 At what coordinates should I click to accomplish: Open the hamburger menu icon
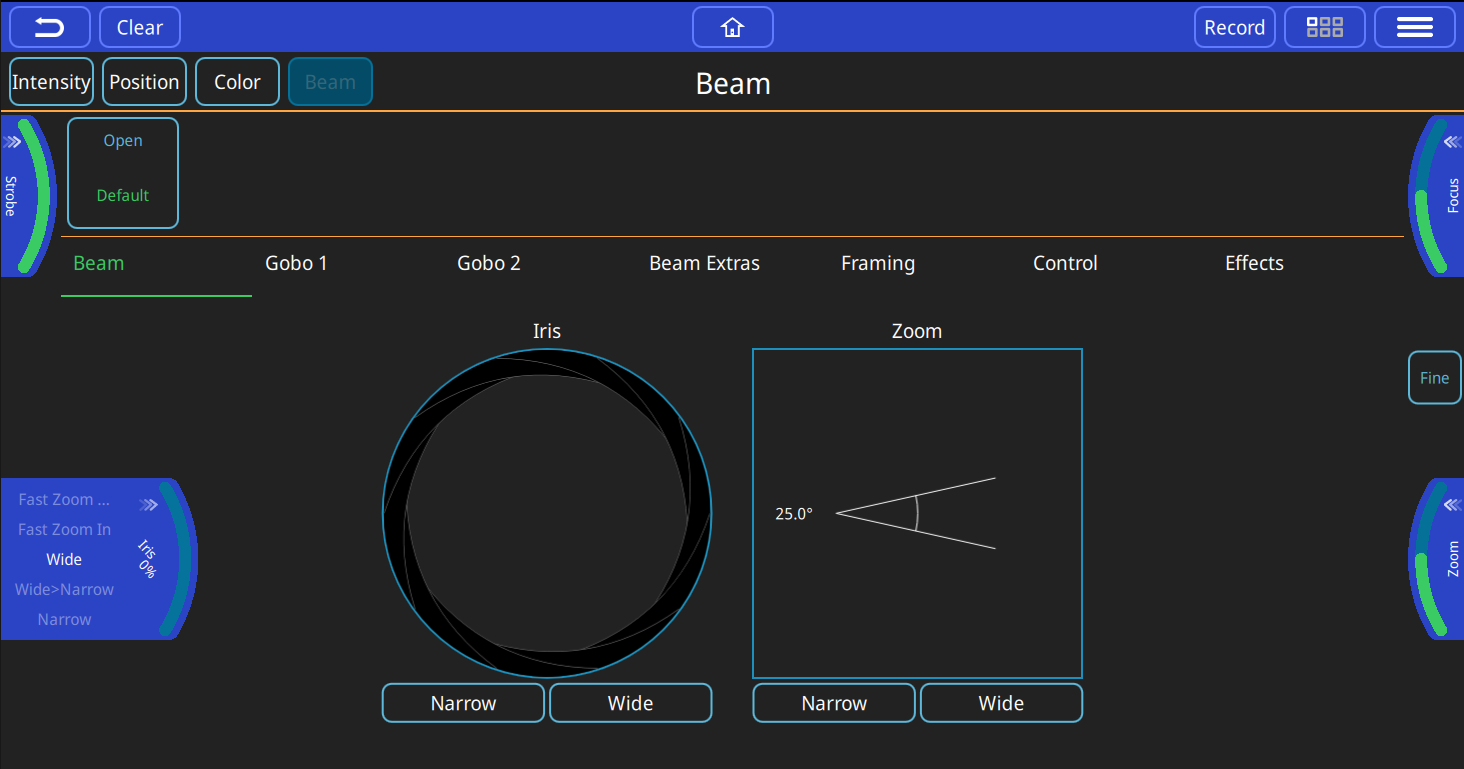click(x=1414, y=27)
